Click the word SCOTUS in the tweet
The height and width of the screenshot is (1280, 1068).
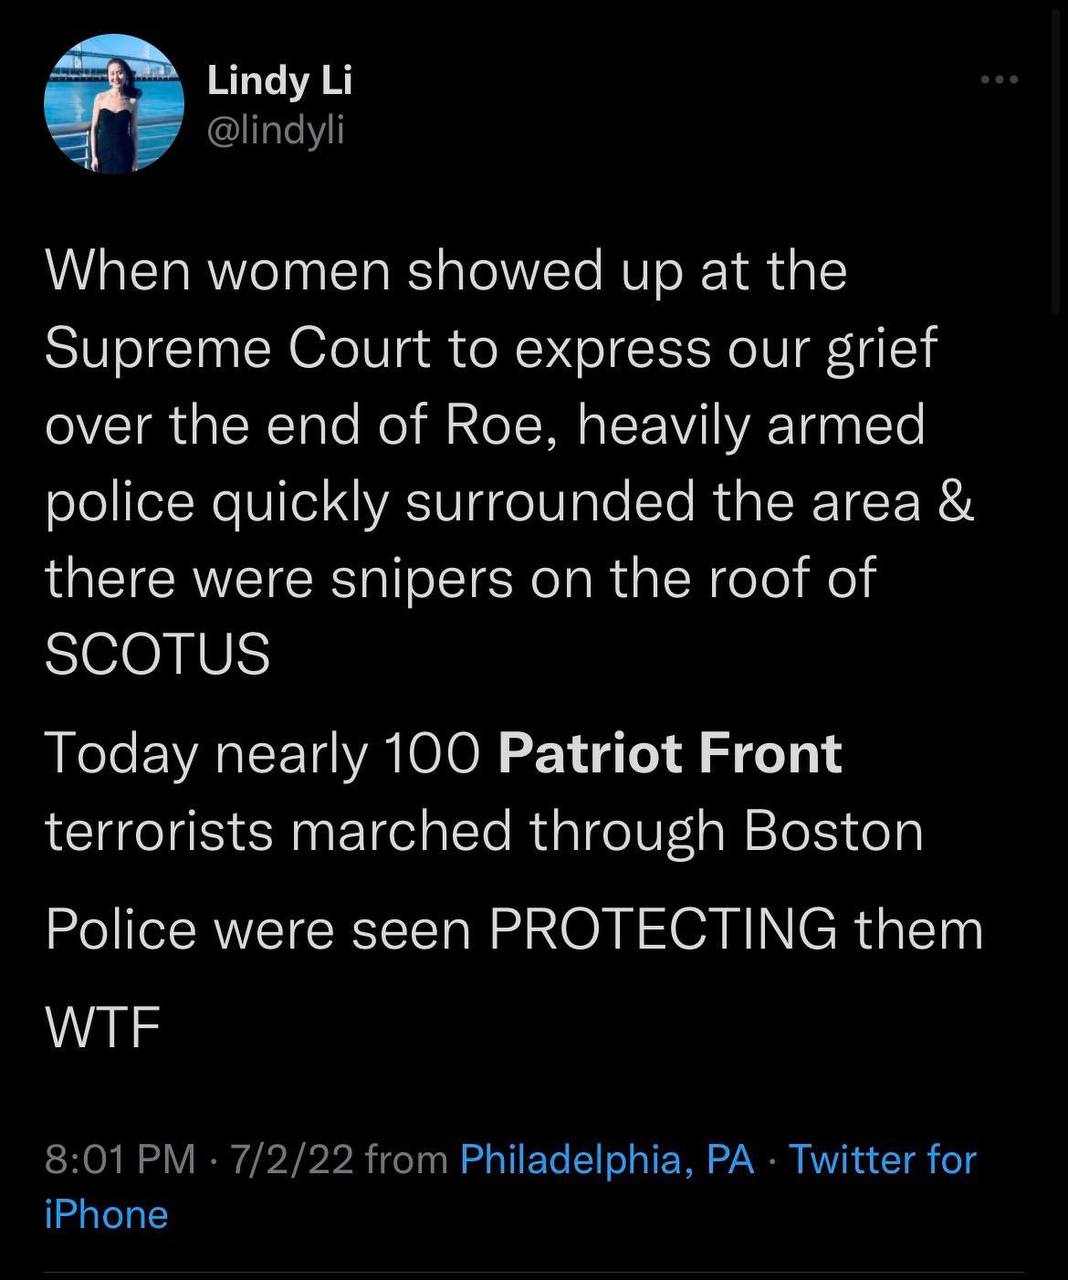tap(158, 654)
